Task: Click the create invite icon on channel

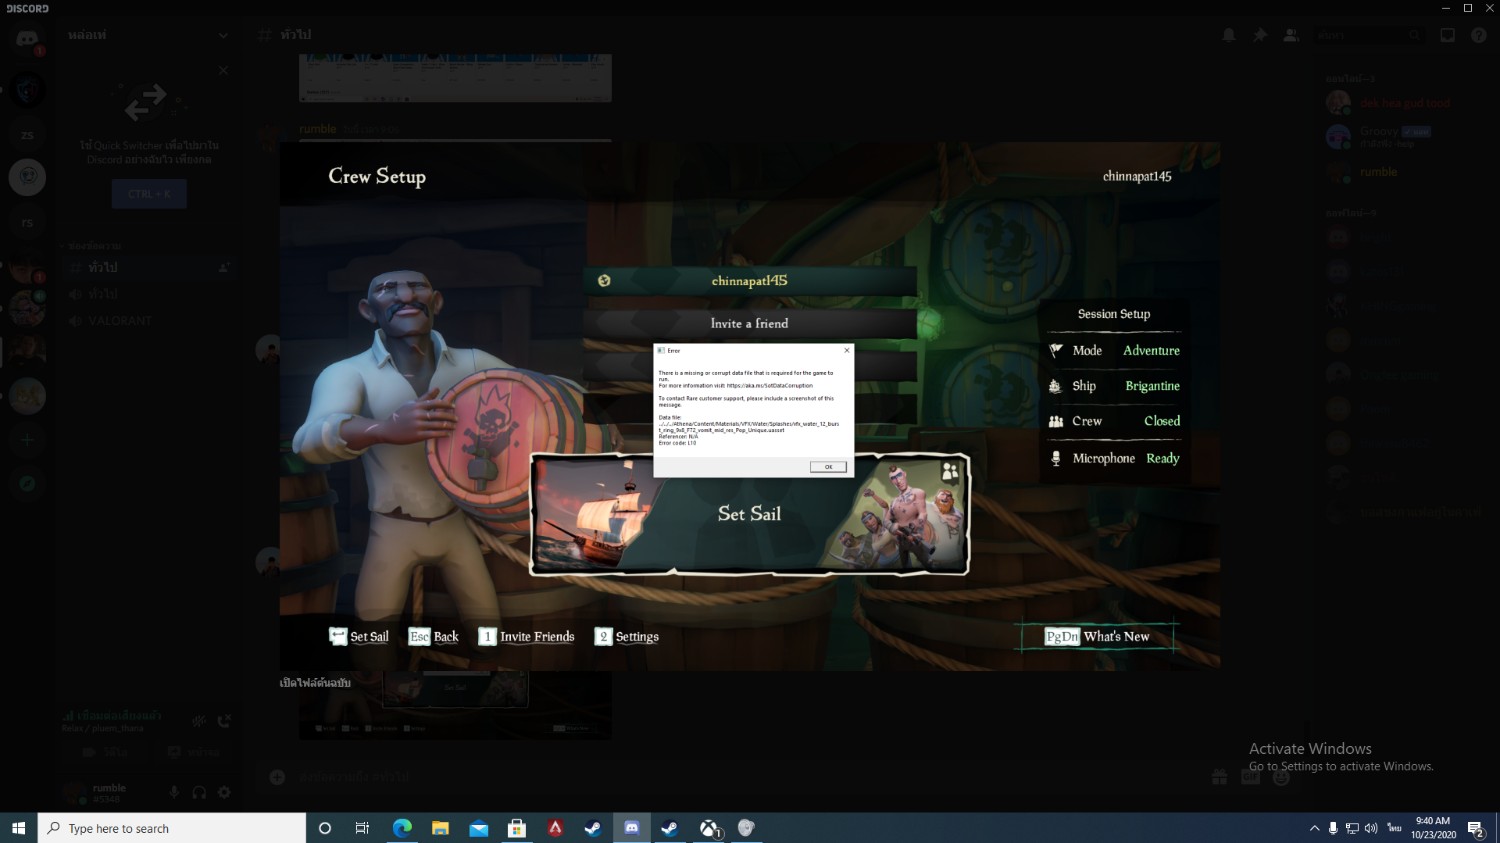Action: (224, 268)
